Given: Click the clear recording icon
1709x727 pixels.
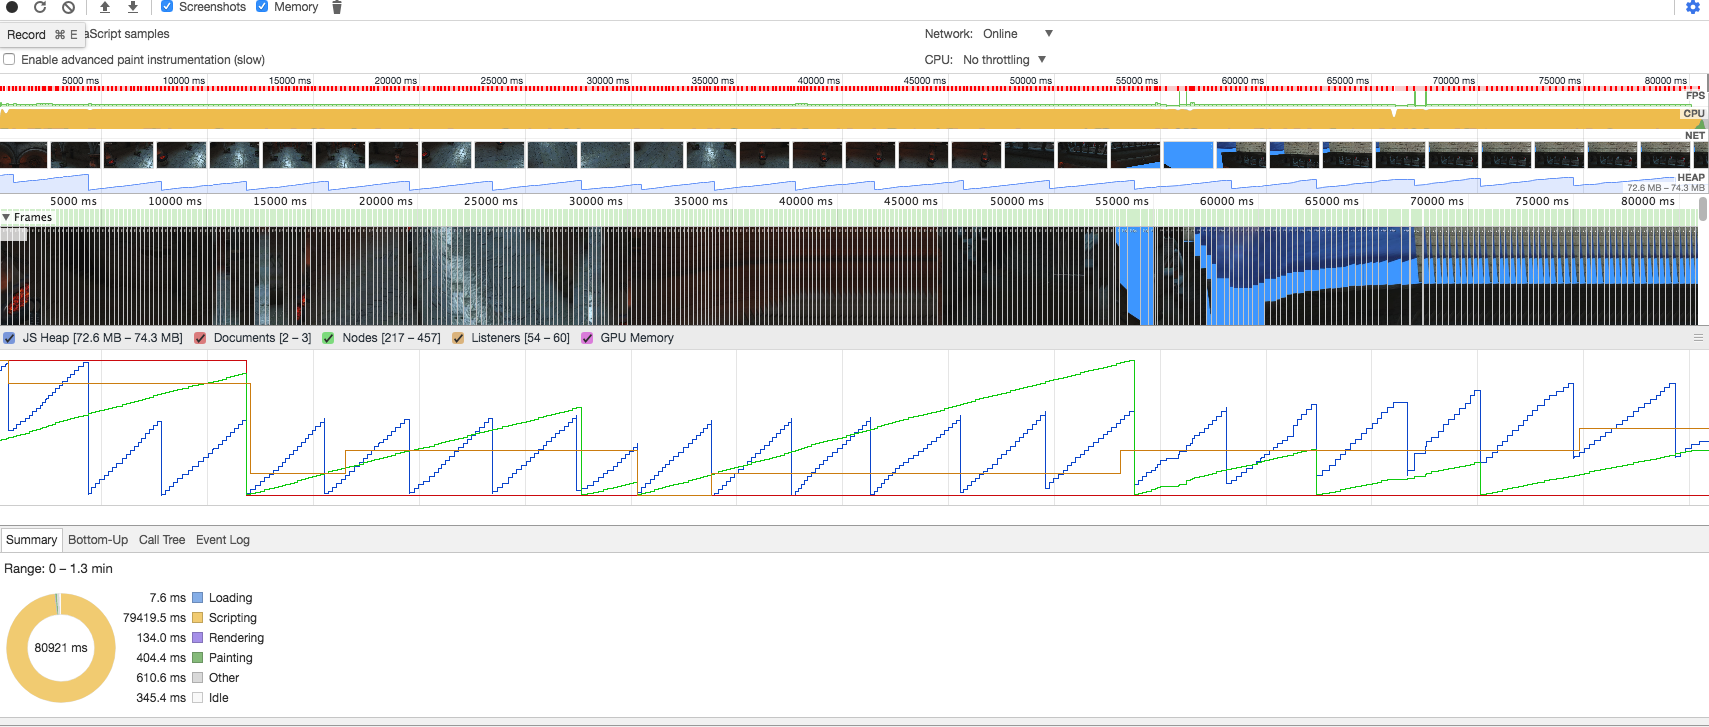Looking at the screenshot, I should [68, 7].
